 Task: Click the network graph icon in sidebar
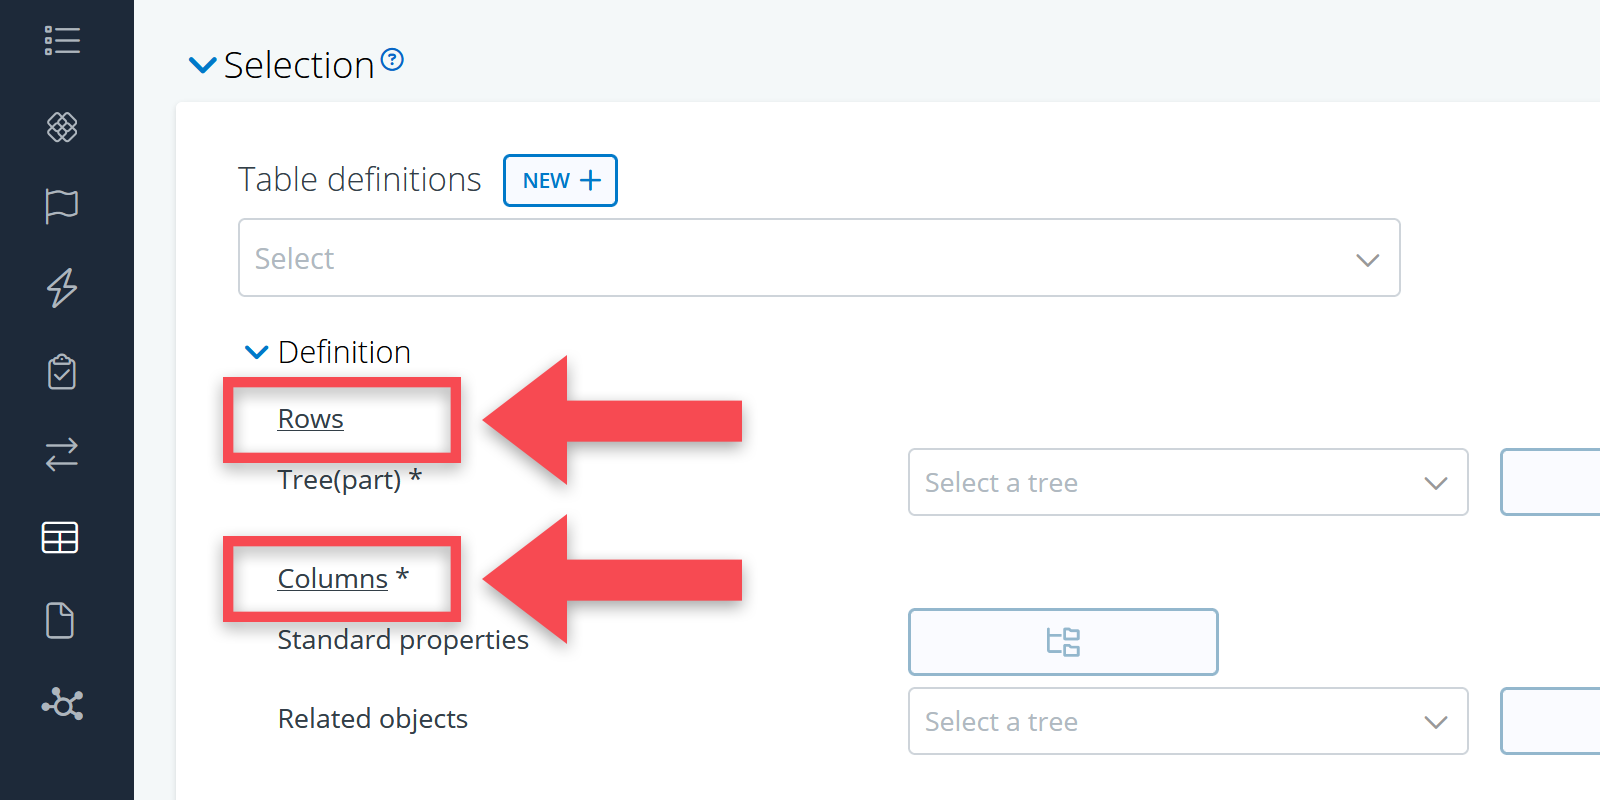(x=62, y=704)
